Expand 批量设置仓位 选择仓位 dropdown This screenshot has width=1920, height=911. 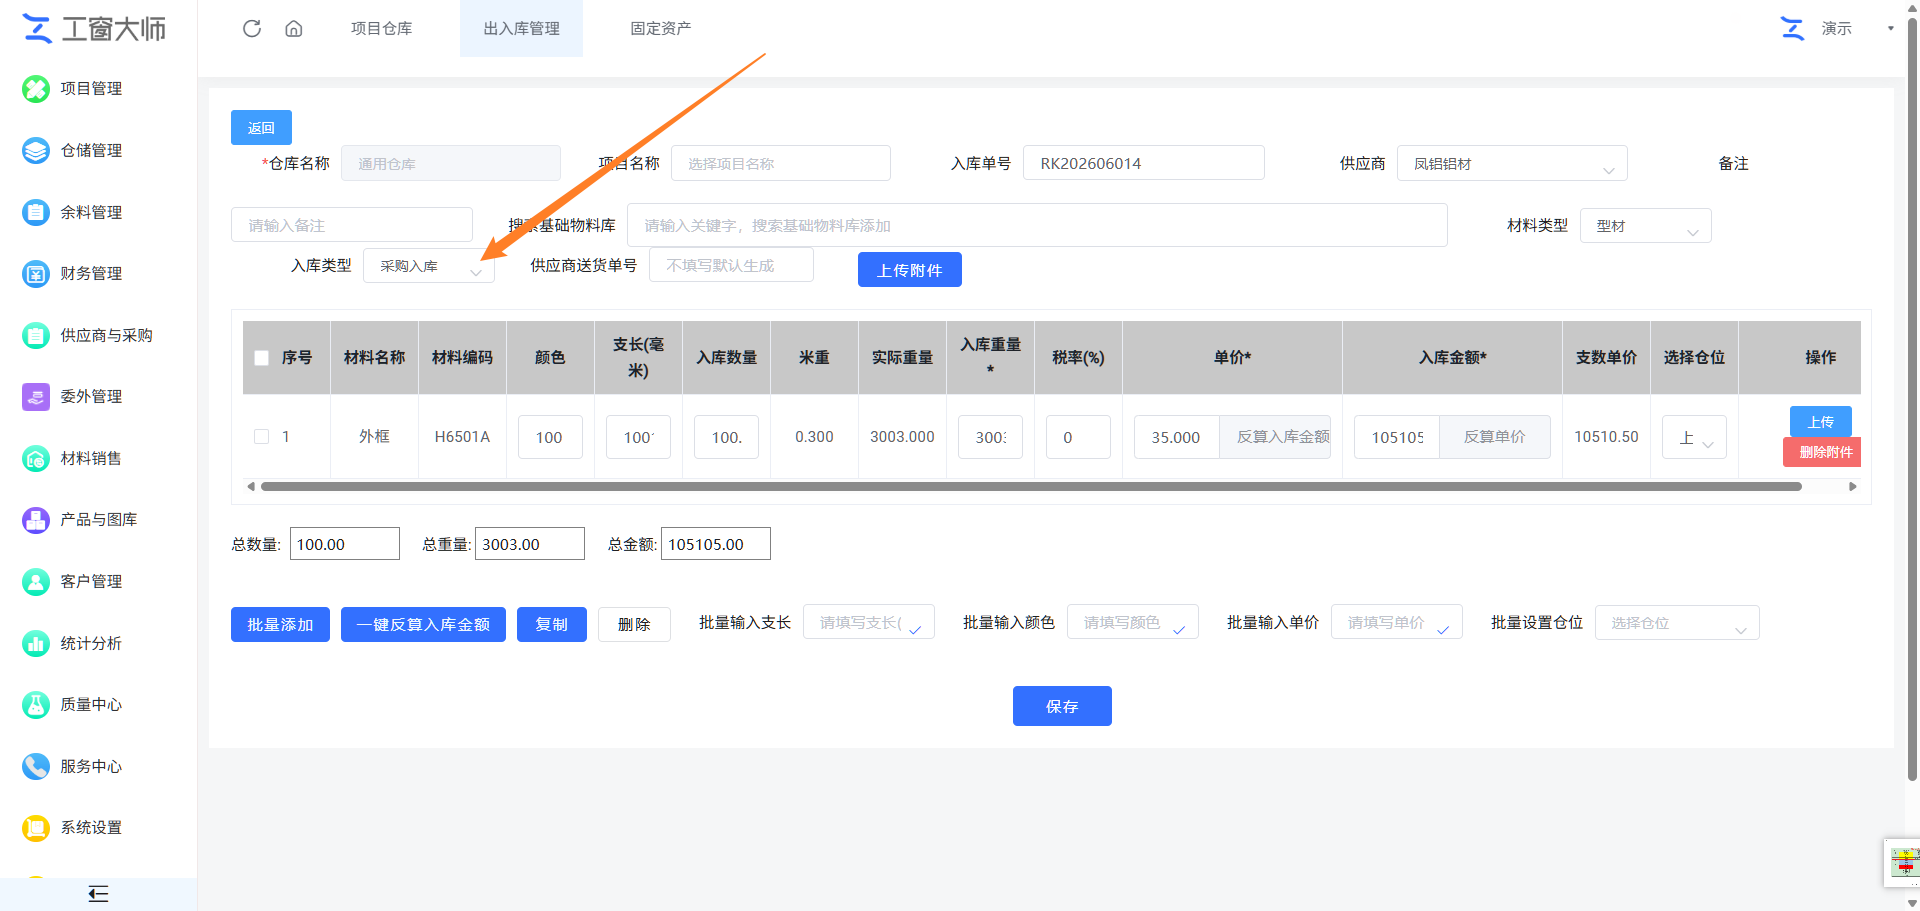click(1677, 622)
